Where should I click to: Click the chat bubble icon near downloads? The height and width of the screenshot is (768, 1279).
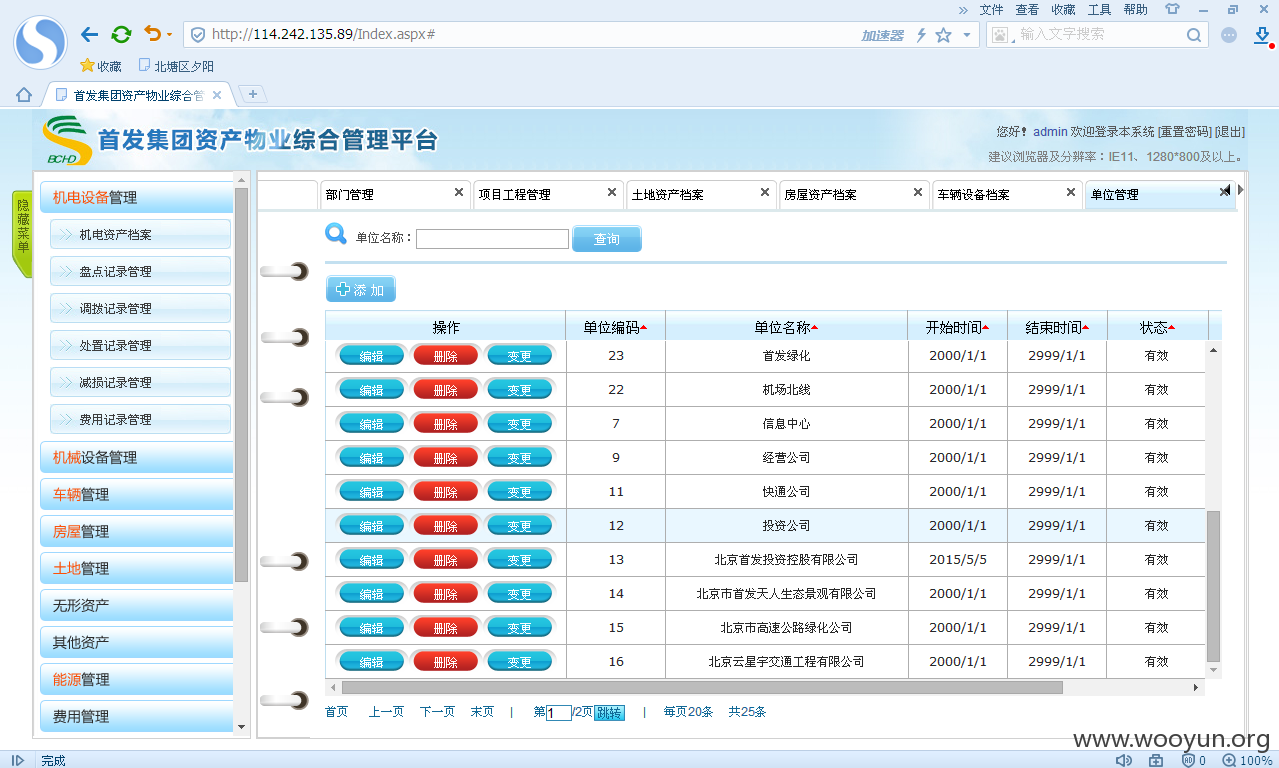click(1229, 35)
